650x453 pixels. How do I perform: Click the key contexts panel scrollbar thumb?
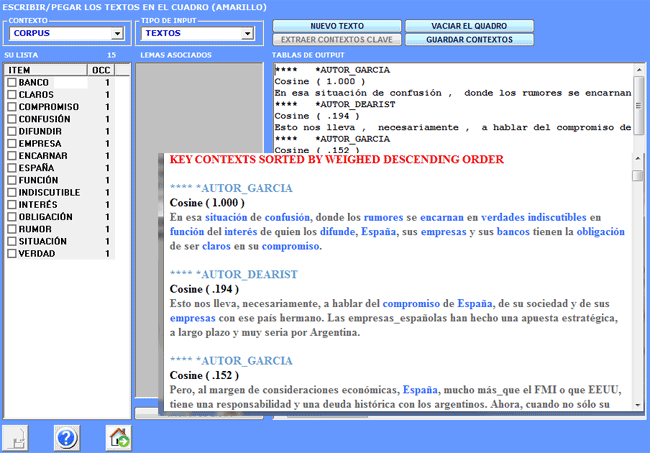pos(638,176)
